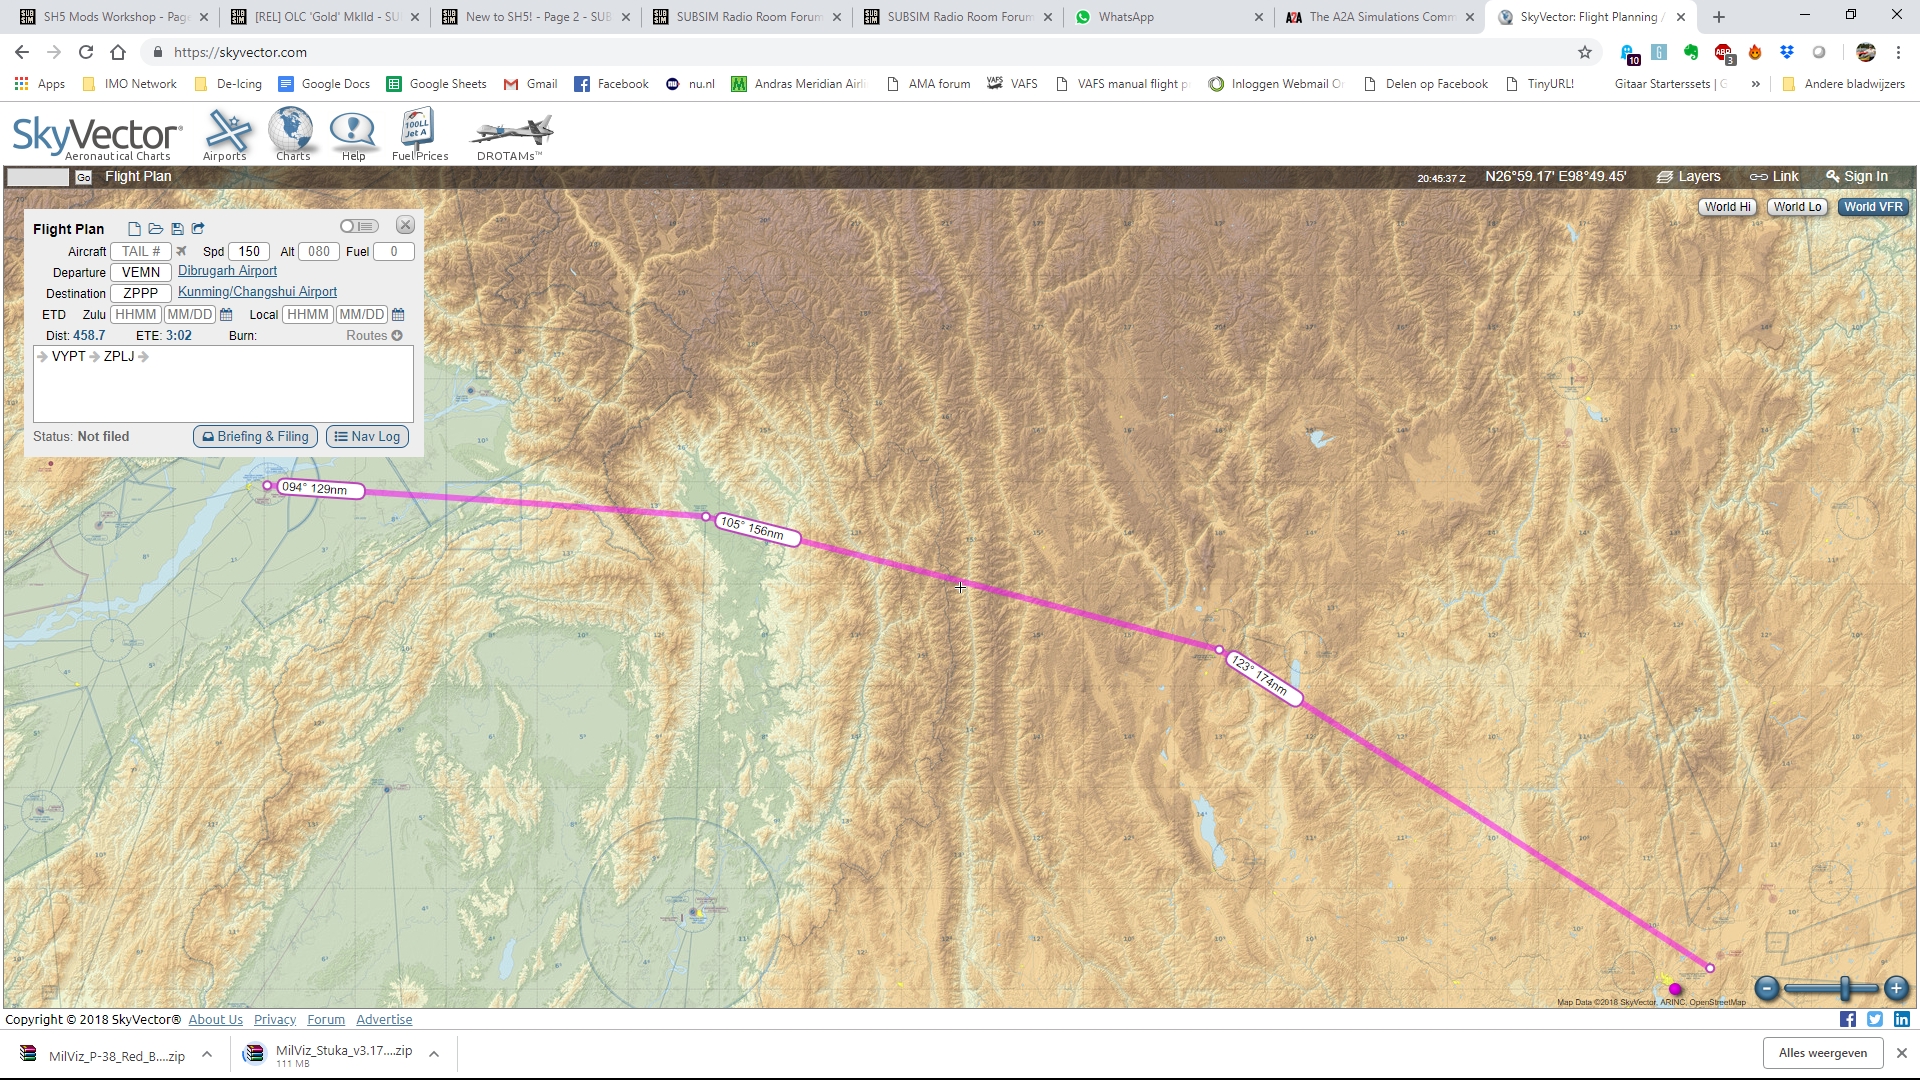Click the Briefing and Filing icon
1920x1080 pixels.
[253, 436]
